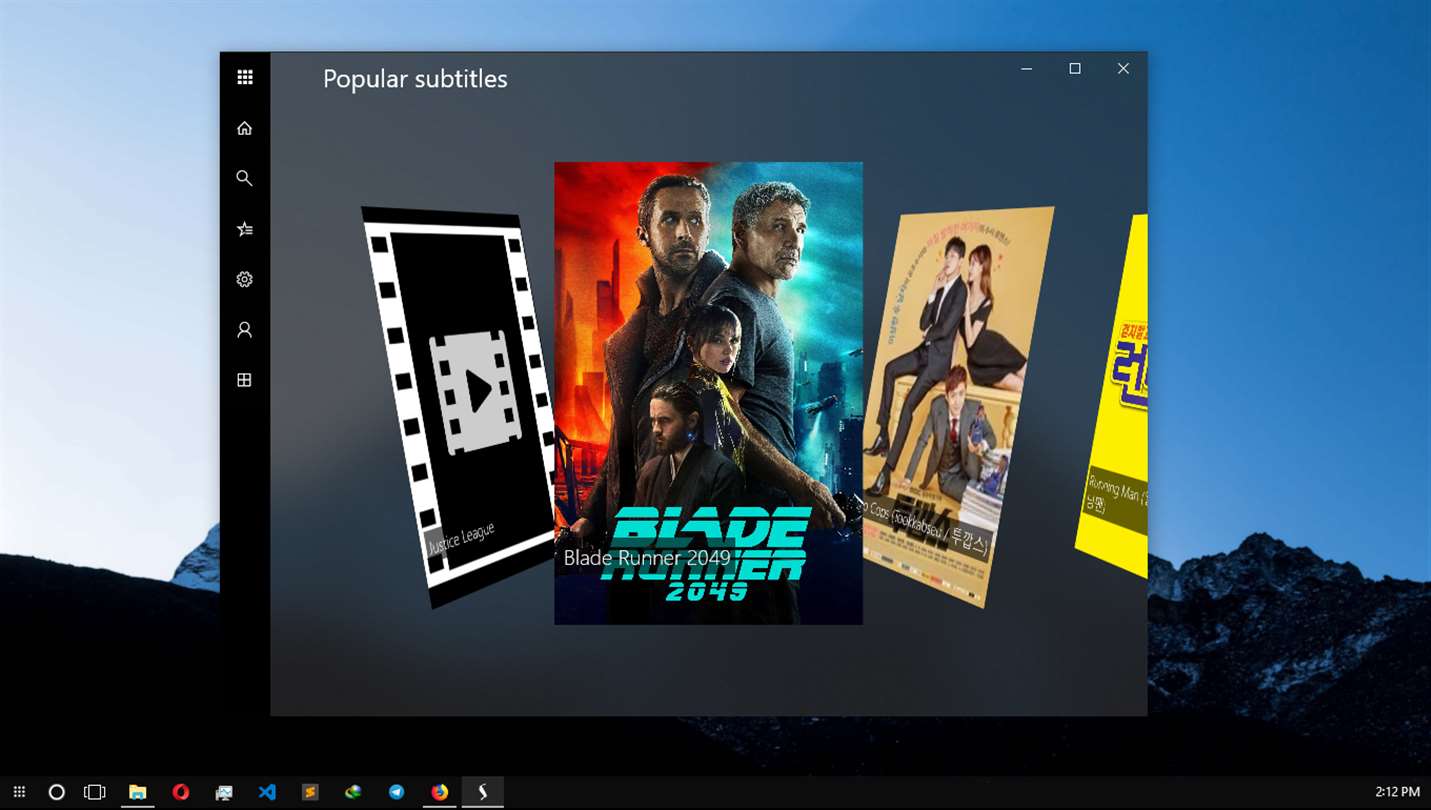Open Cortana circle on the taskbar
Screen dimensions: 1431x810
57,792
